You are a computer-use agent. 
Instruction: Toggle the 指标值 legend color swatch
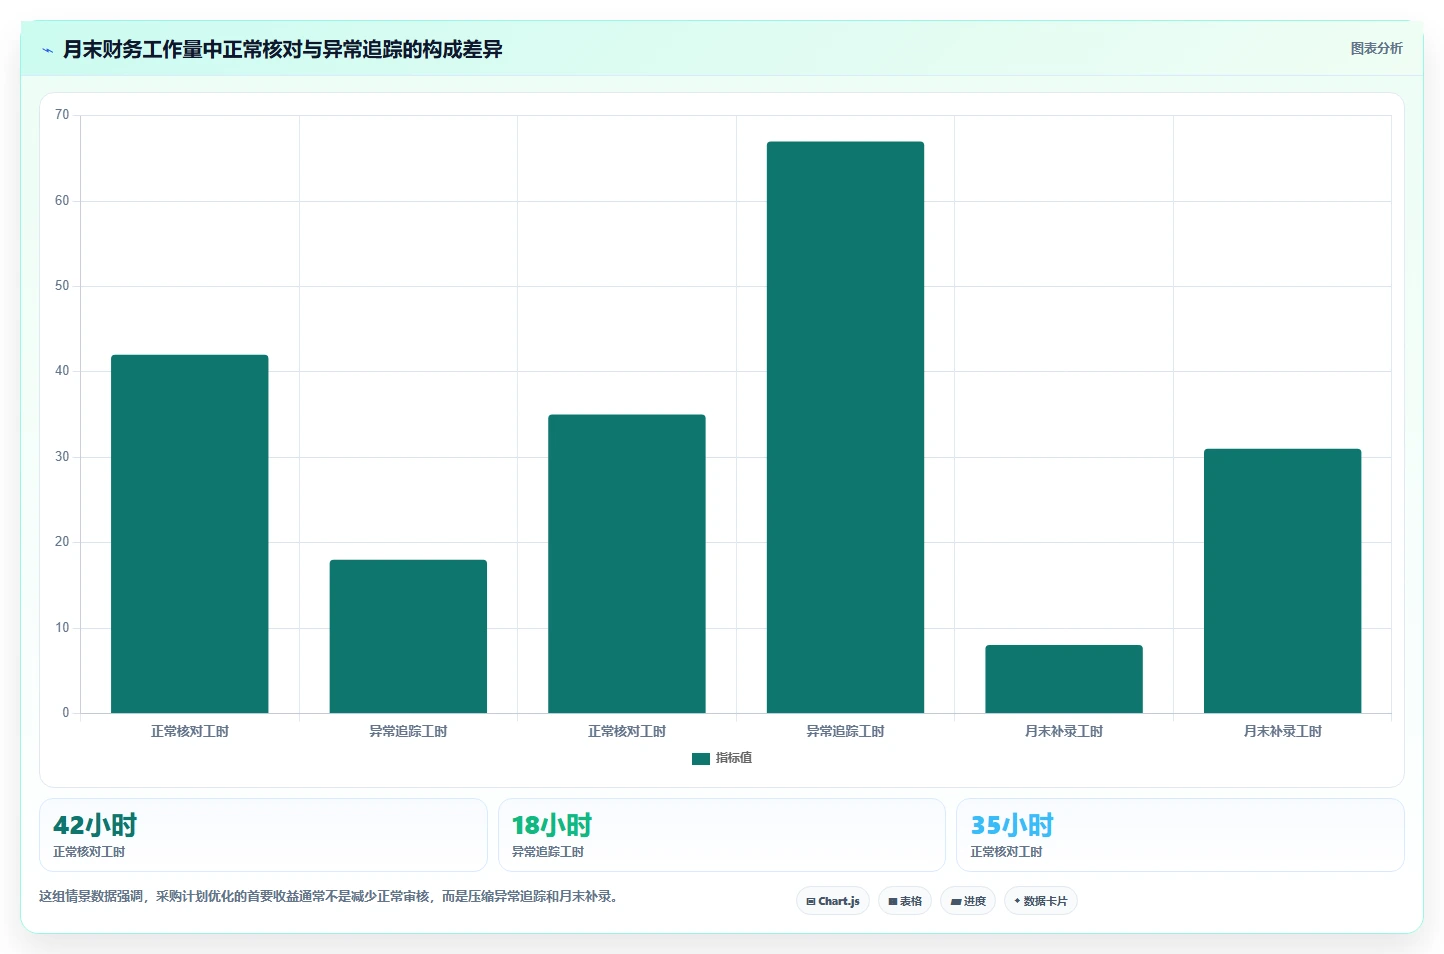[700, 759]
